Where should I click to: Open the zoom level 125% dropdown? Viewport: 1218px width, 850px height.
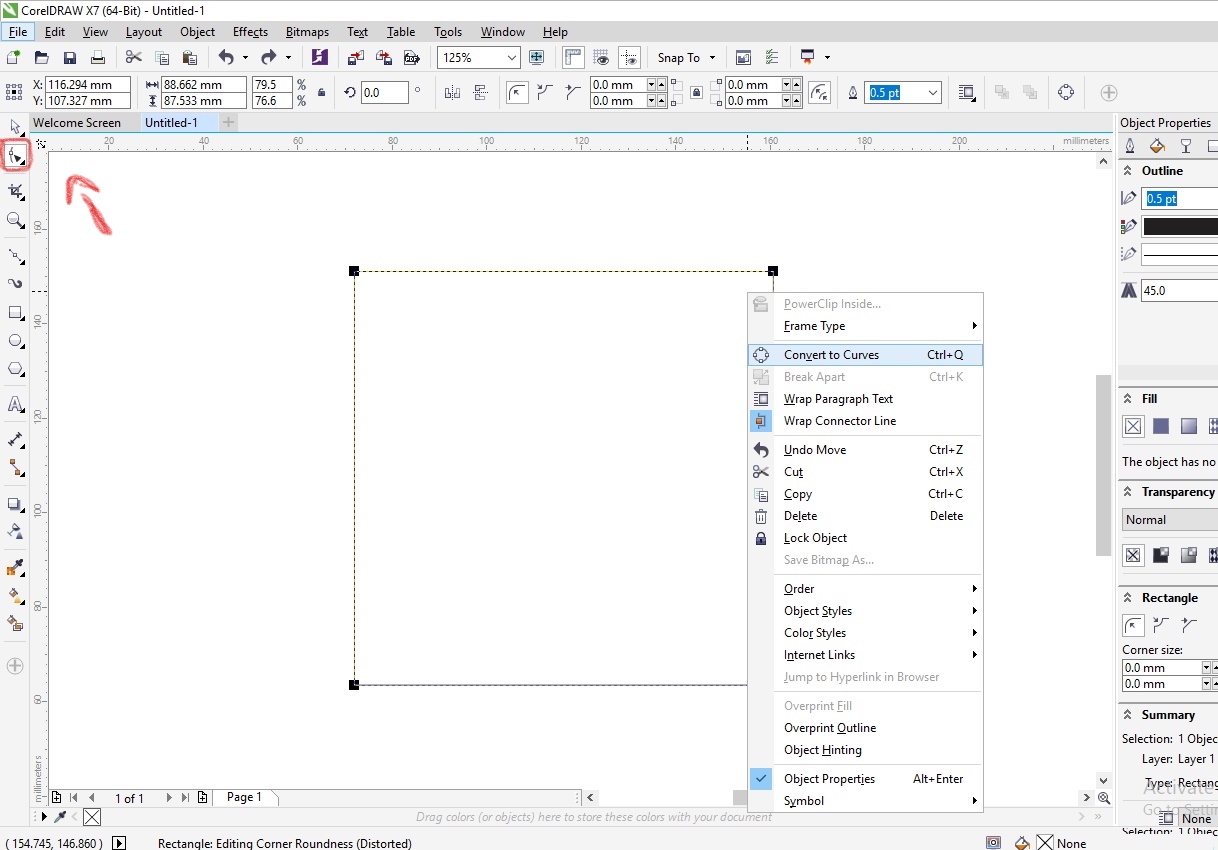[511, 58]
